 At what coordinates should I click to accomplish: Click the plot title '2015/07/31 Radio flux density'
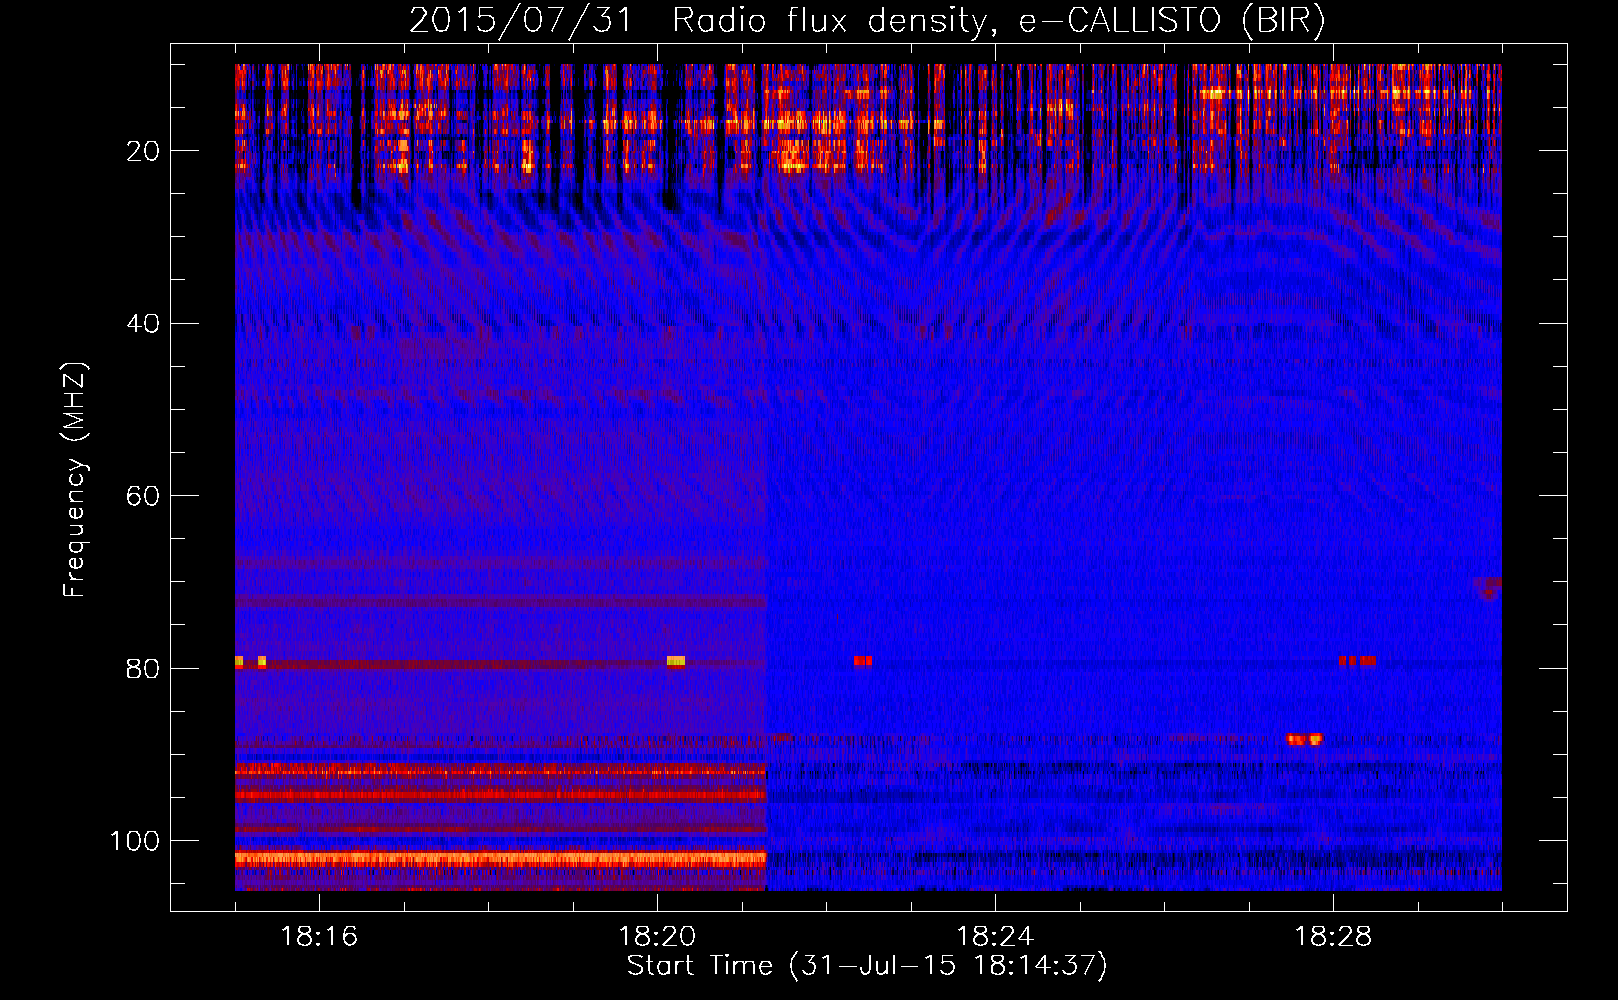pos(697,21)
